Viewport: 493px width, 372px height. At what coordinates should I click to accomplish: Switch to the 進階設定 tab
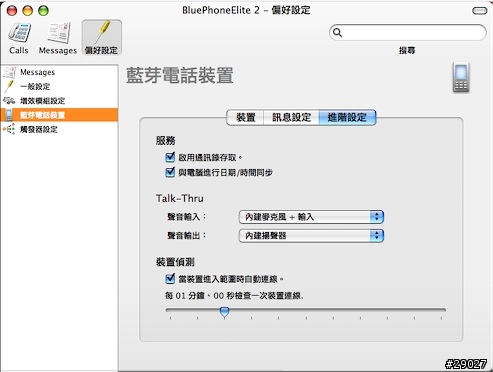[347, 117]
